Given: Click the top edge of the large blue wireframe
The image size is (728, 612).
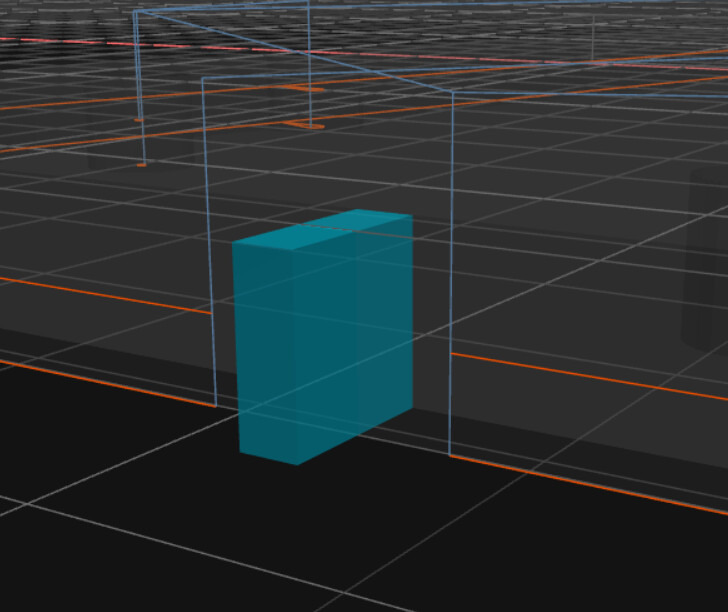Looking at the screenshot, I should (330, 85).
